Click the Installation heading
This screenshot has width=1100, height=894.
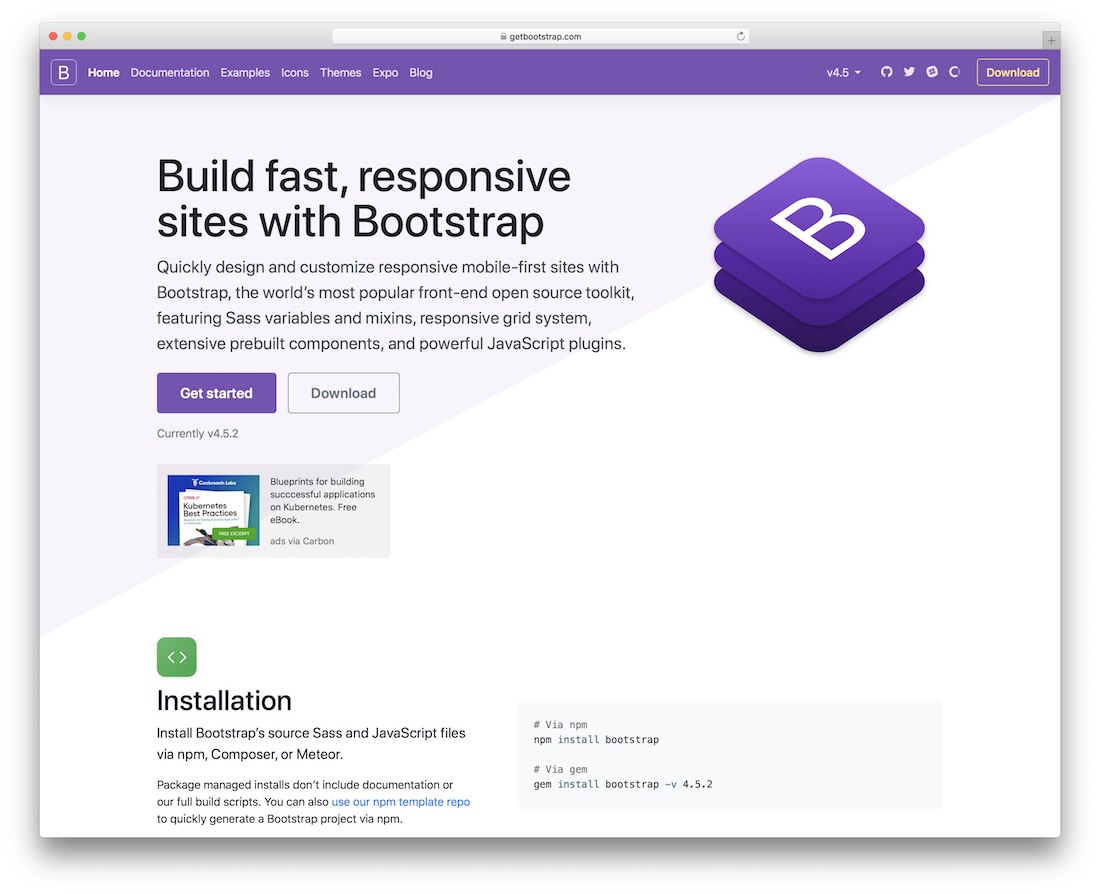224,700
